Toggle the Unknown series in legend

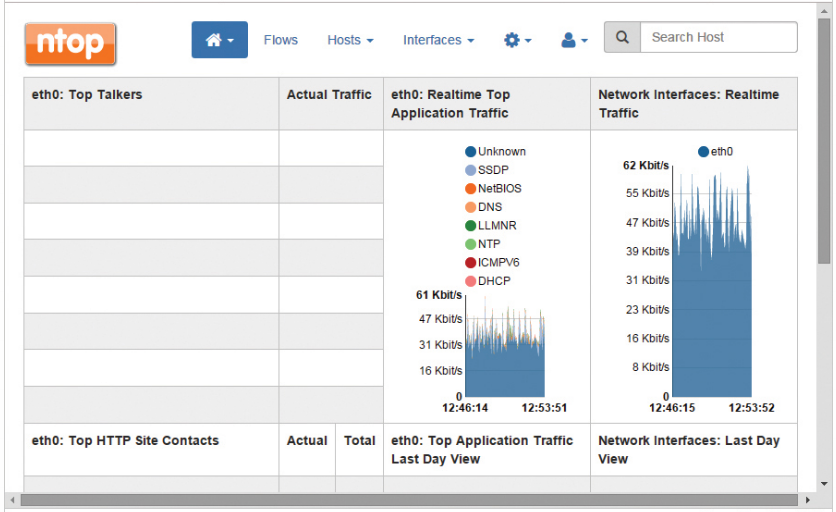pos(494,152)
